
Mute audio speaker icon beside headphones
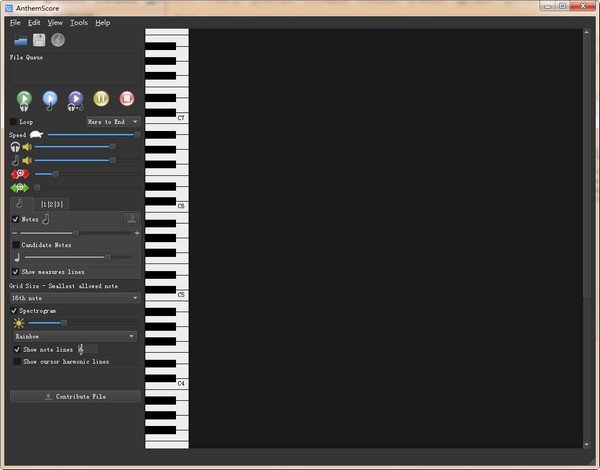point(27,147)
